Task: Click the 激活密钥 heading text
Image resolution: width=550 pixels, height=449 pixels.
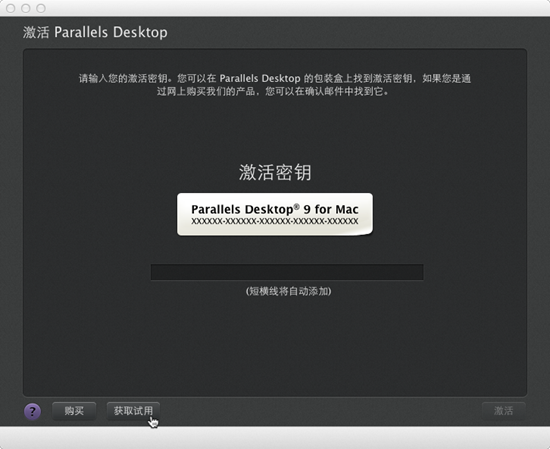Action: pyautogui.click(x=275, y=172)
